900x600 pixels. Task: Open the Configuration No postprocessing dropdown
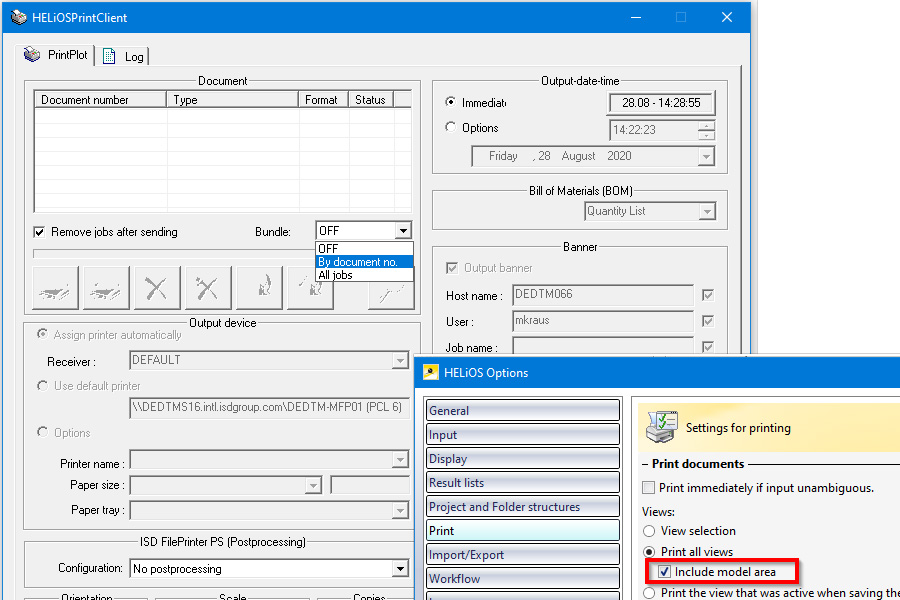click(400, 569)
